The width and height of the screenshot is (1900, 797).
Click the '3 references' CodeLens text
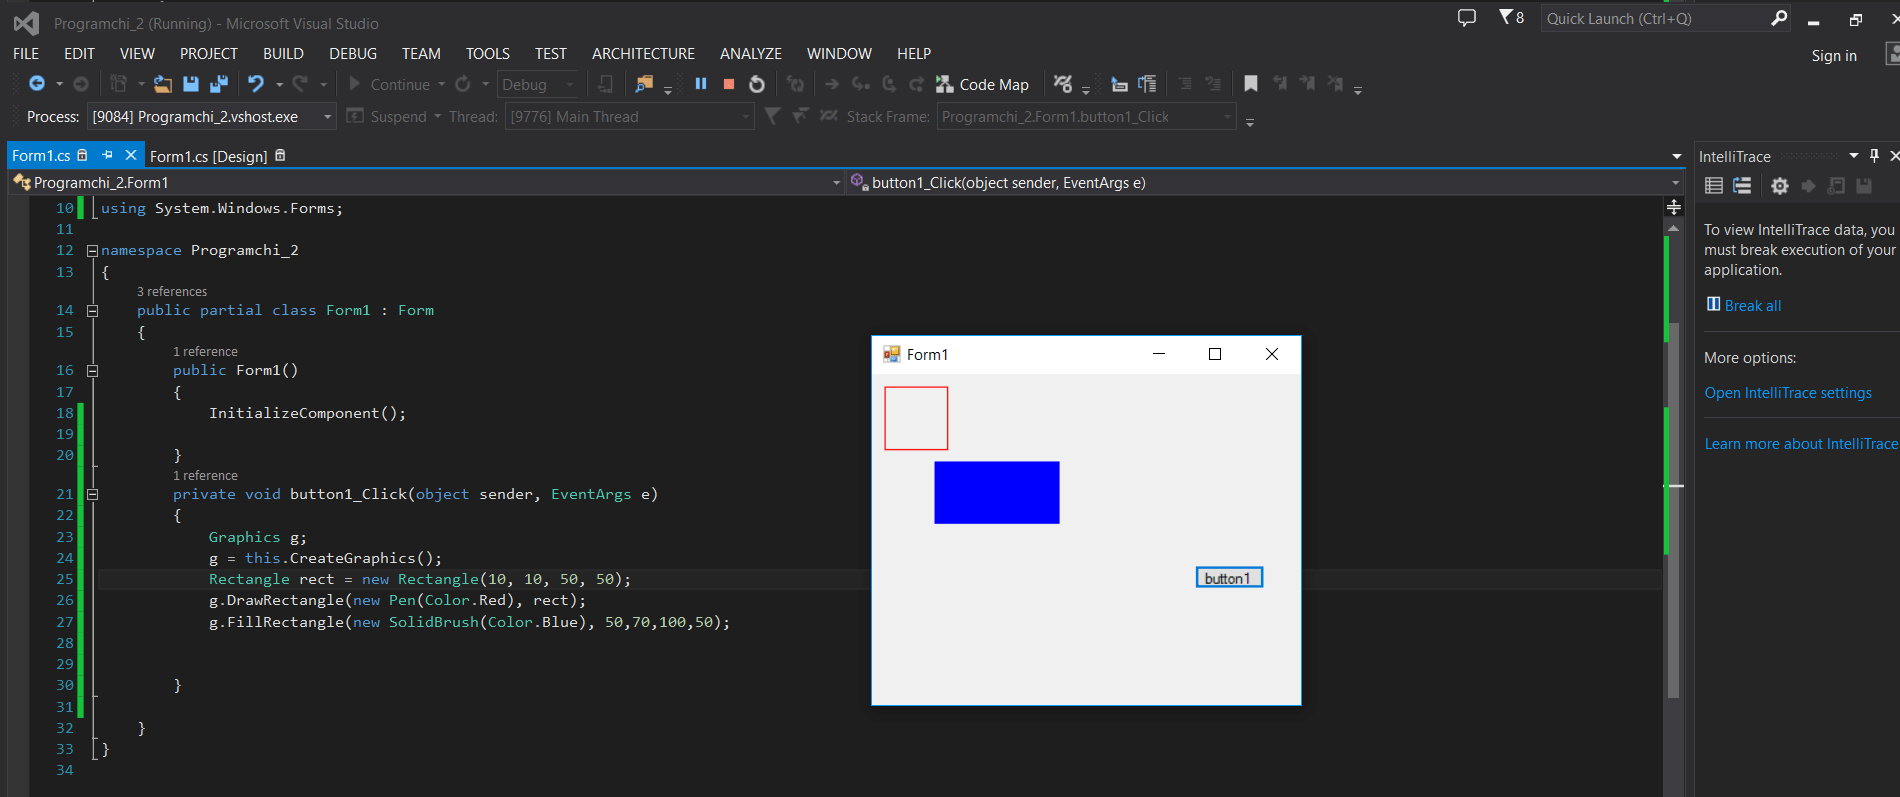click(172, 292)
